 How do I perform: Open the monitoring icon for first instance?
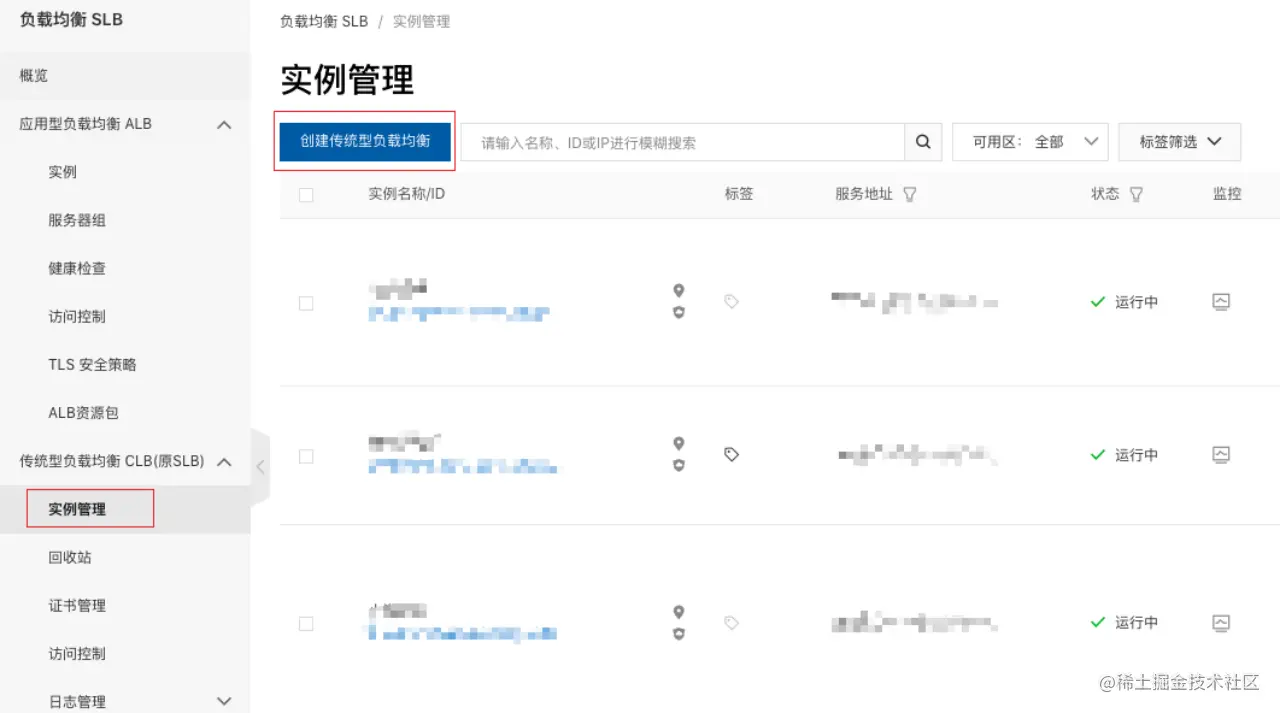coord(1220,301)
